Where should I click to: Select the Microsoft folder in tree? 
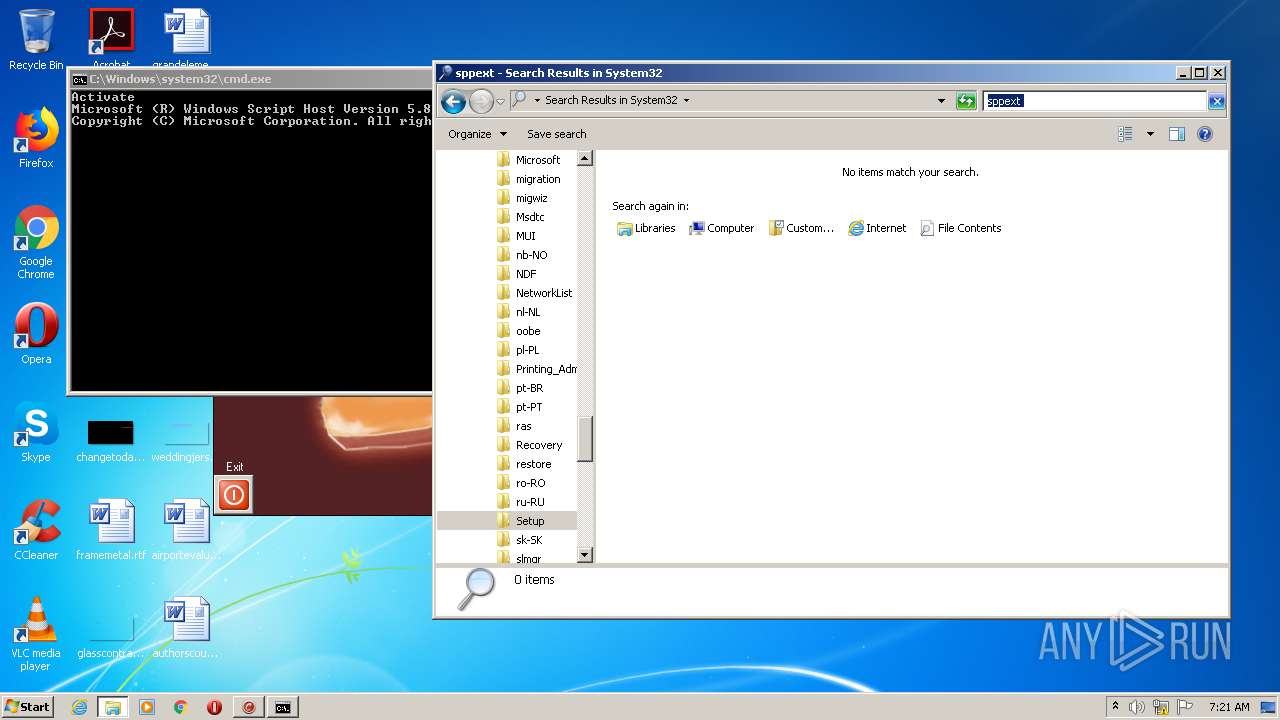pos(536,160)
